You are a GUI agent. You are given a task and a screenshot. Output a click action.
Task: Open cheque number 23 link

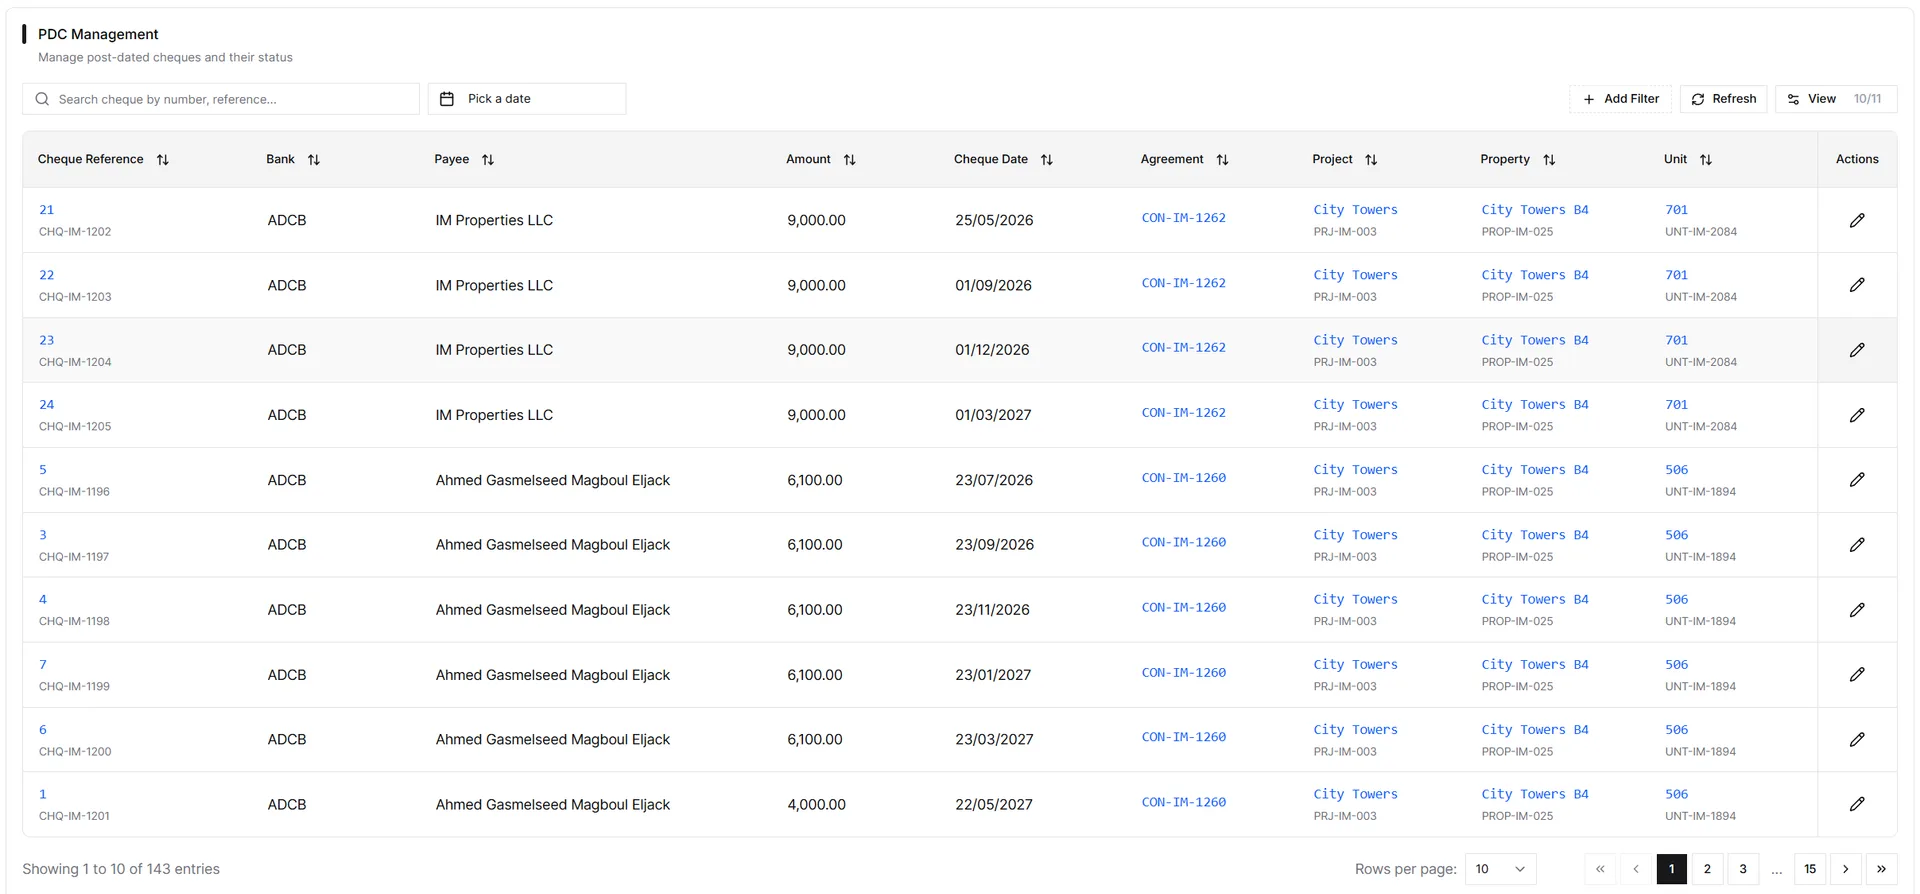tap(46, 340)
